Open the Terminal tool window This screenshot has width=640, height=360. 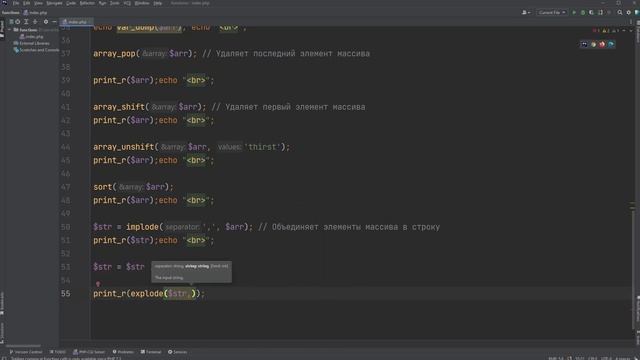pyautogui.click(x=151, y=352)
